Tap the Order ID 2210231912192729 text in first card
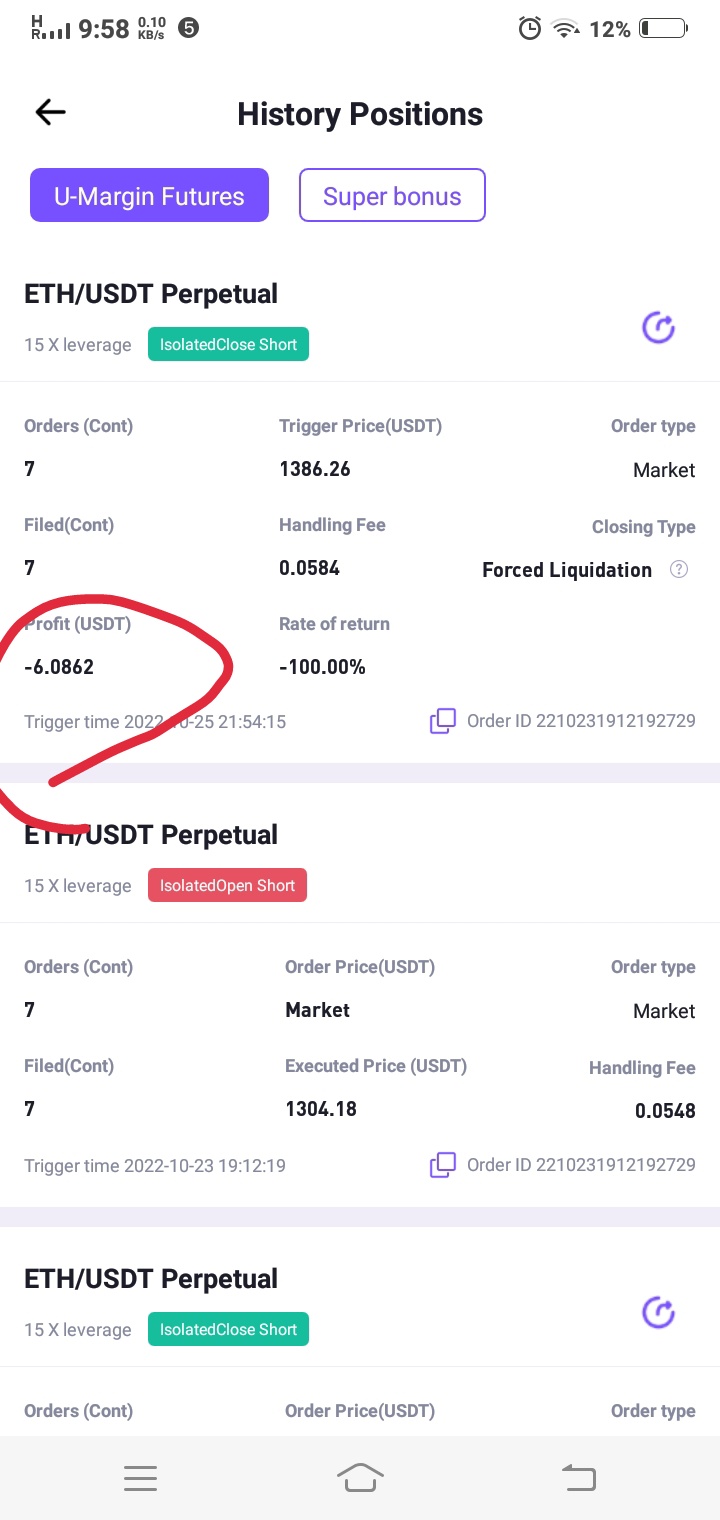 click(581, 721)
